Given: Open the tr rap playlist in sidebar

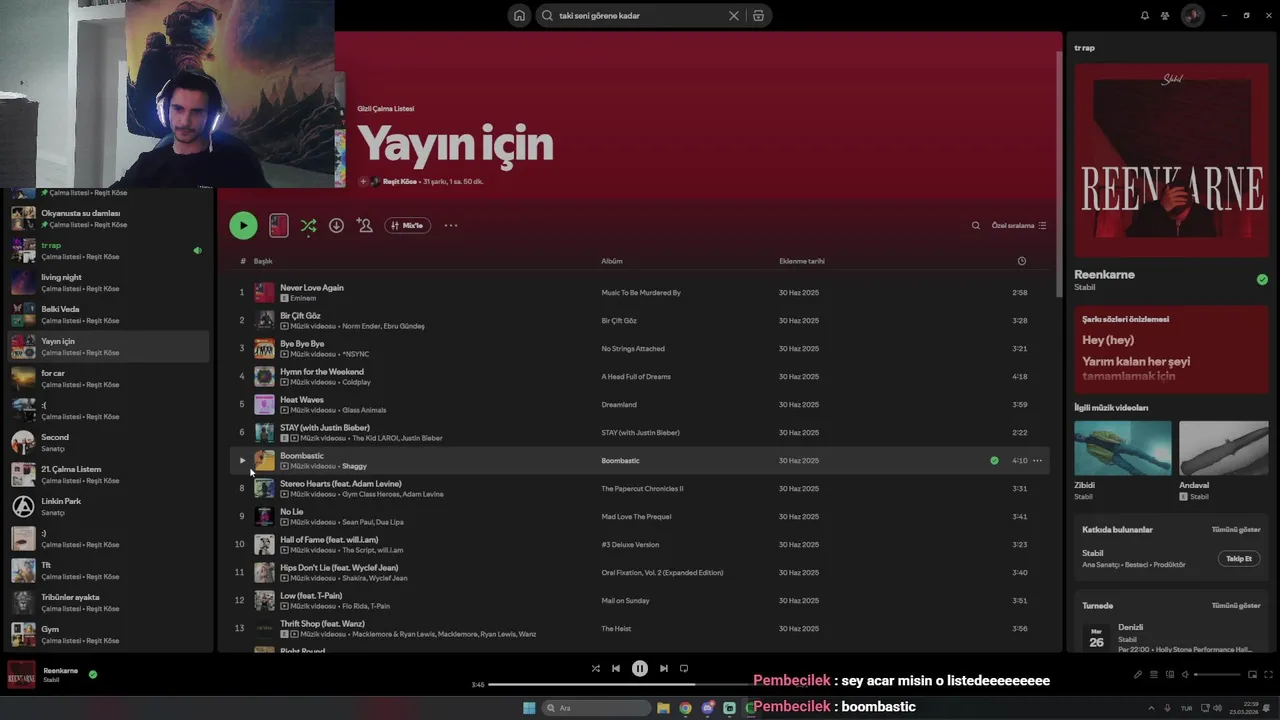Looking at the screenshot, I should click(108, 250).
